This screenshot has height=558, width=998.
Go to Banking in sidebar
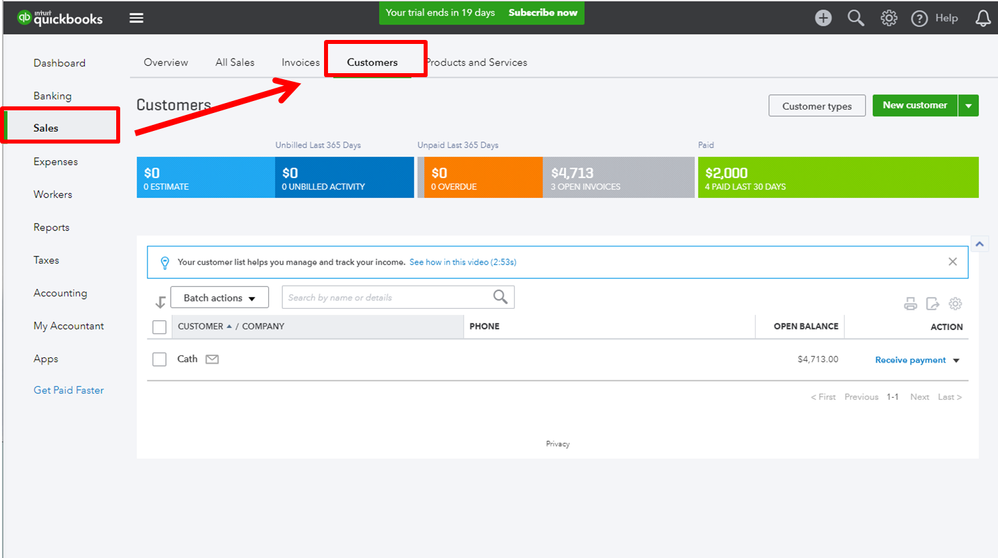pyautogui.click(x=52, y=96)
